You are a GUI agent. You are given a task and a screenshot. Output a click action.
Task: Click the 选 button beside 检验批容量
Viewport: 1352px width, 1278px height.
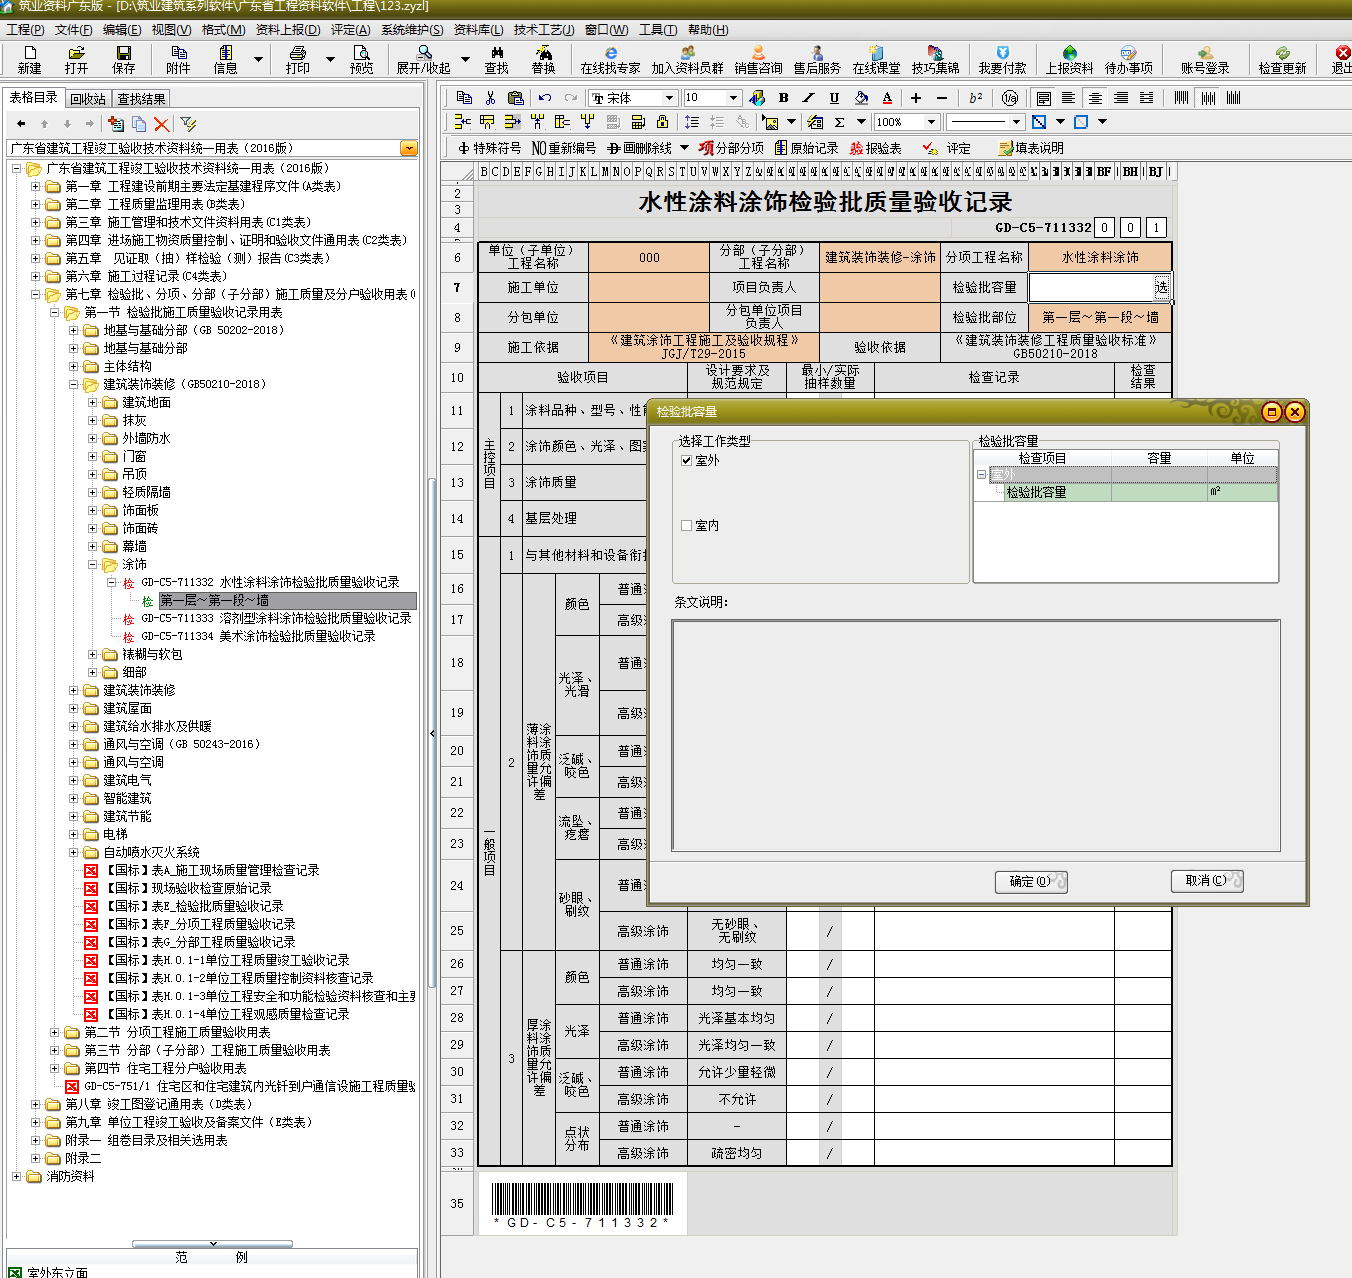coord(1161,287)
